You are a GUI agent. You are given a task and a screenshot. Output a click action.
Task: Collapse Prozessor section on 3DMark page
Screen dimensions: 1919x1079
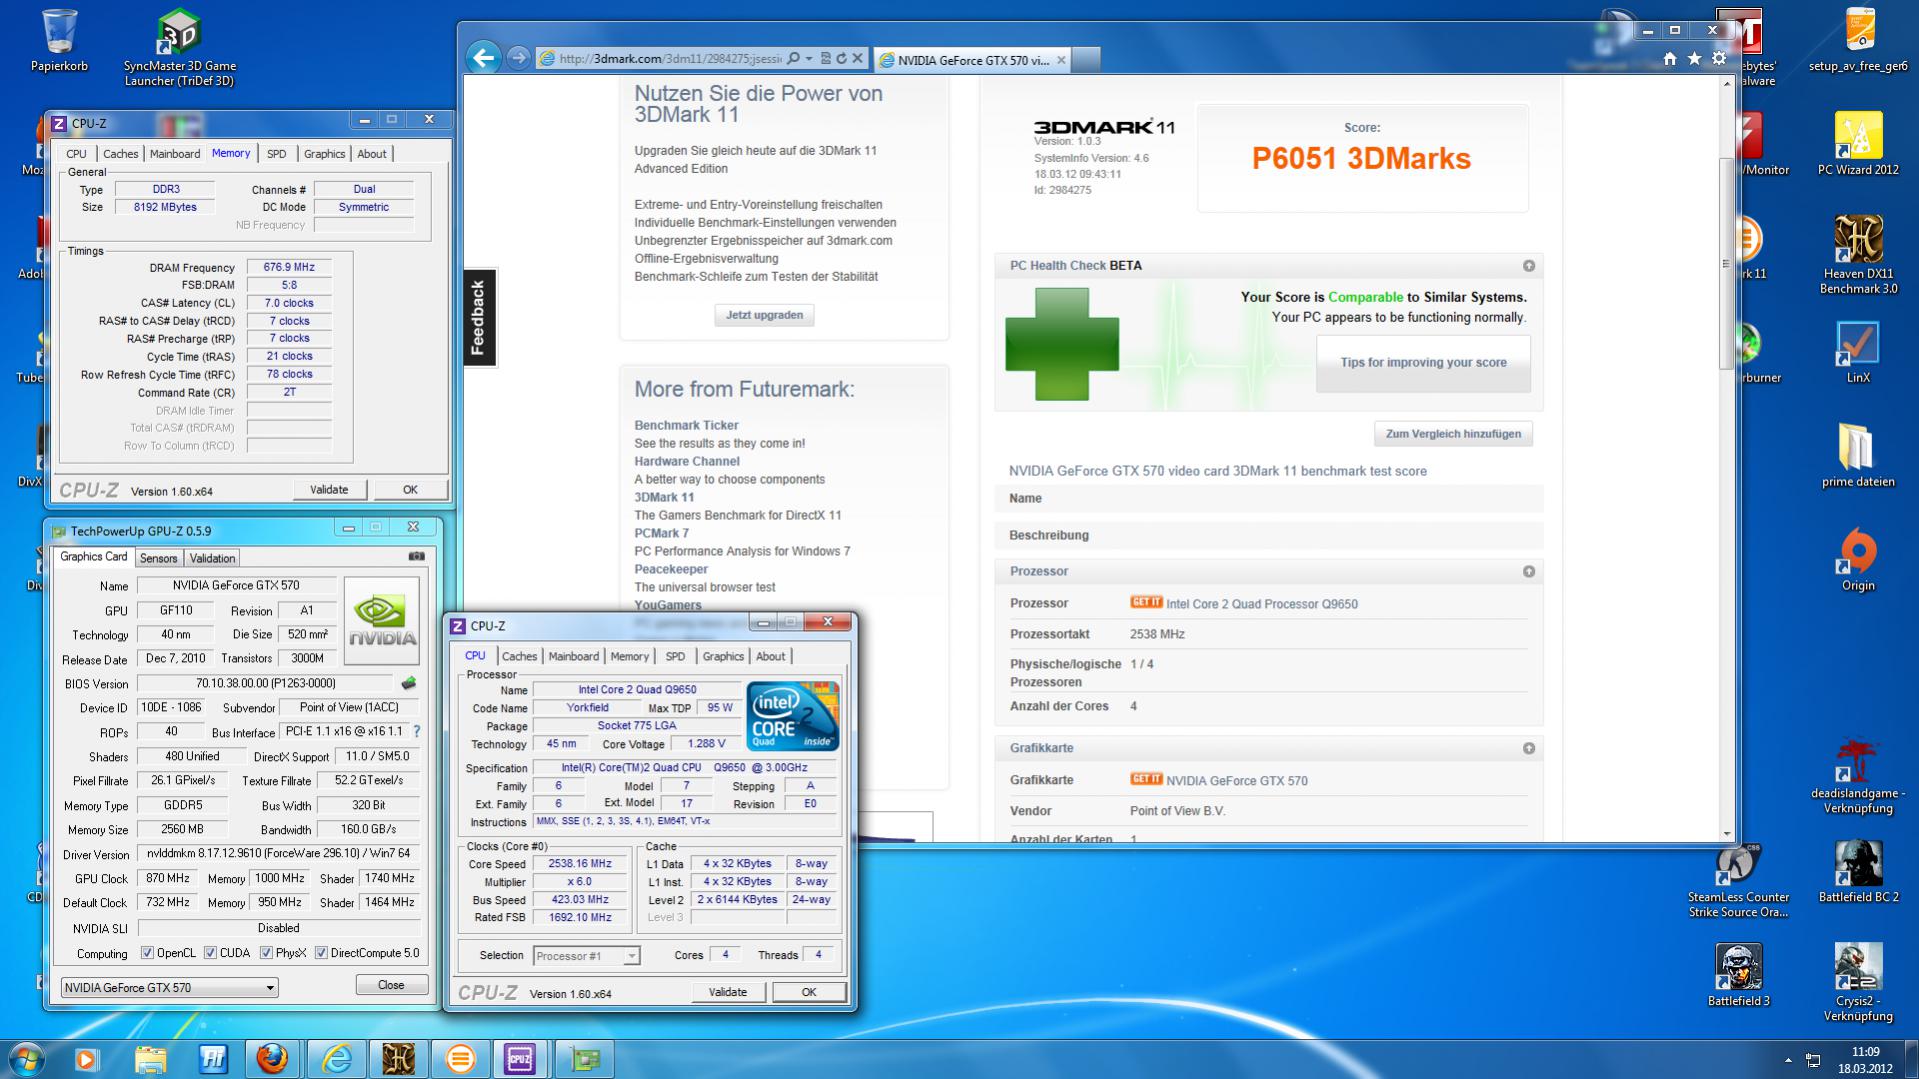[1528, 571]
